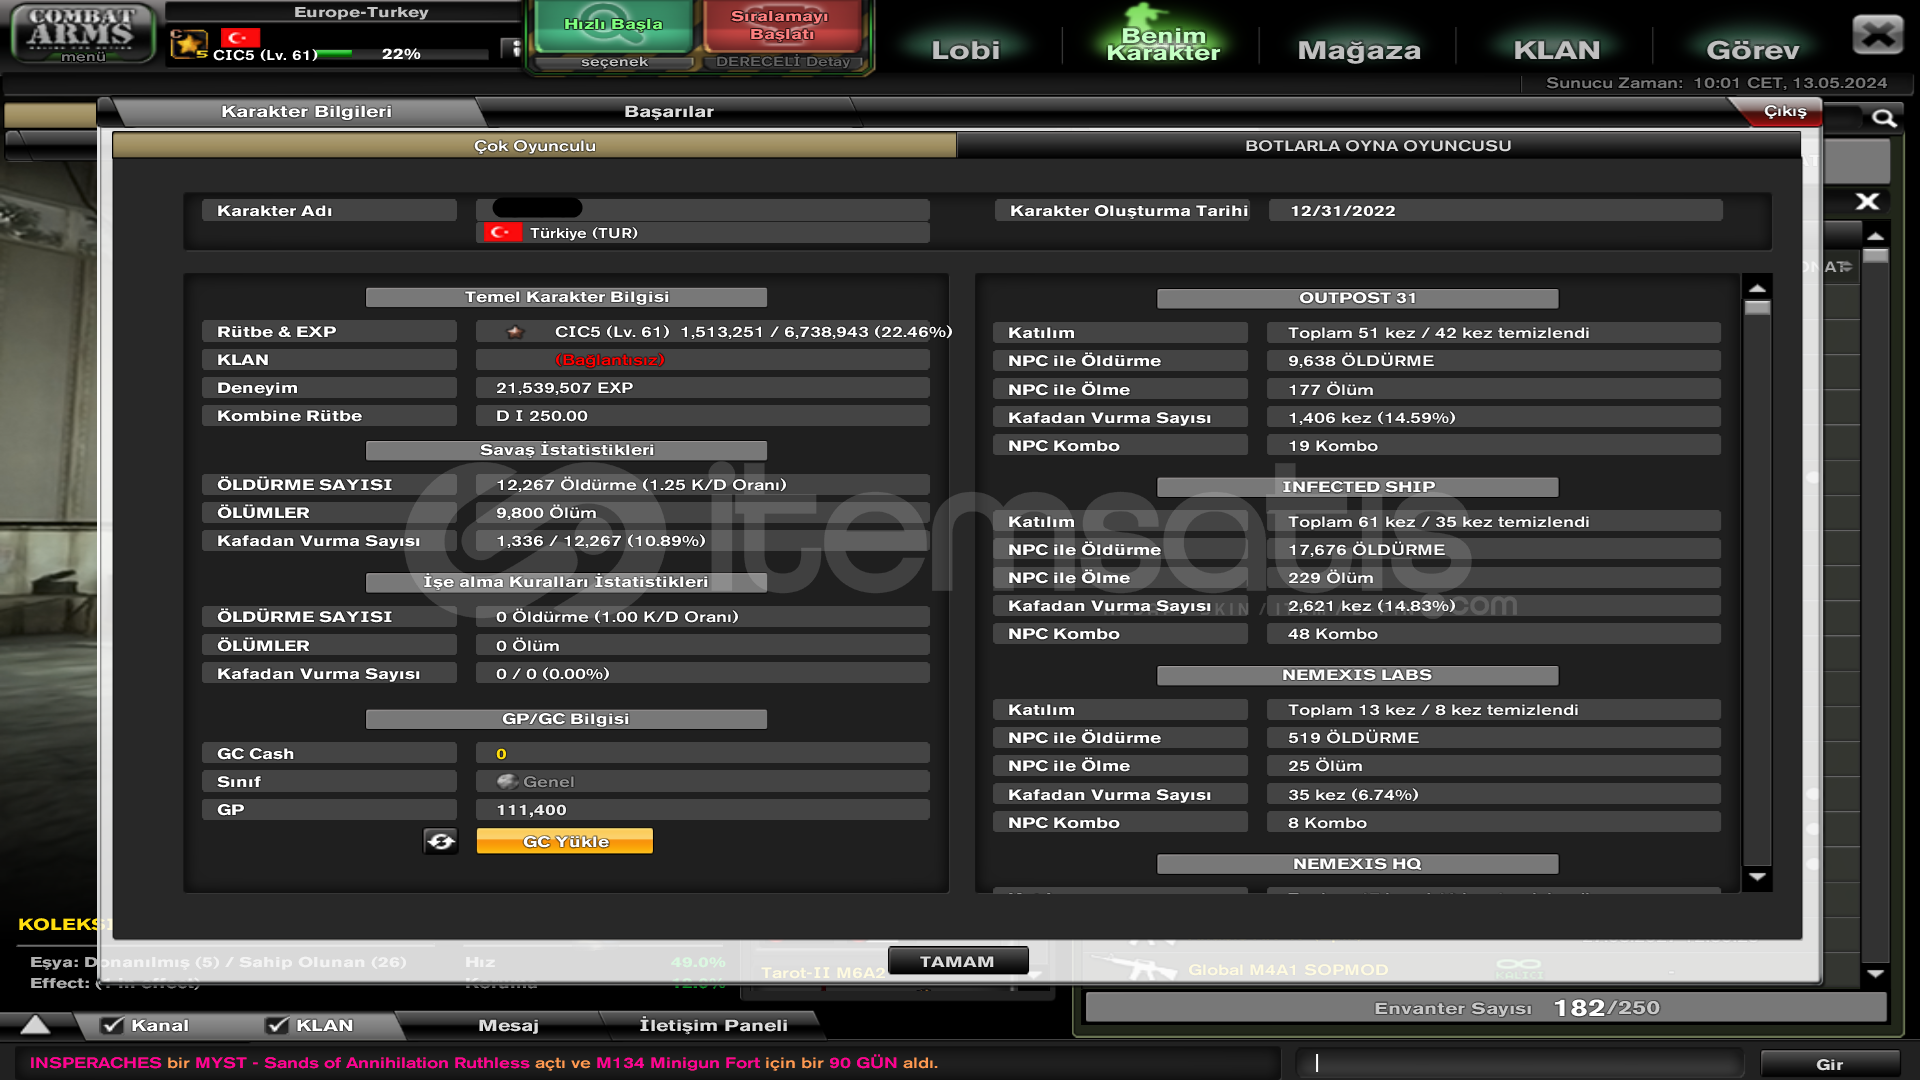The width and height of the screenshot is (1920, 1080).
Task: Click the inventory scrollbar down arrow
Action: click(x=1876, y=973)
